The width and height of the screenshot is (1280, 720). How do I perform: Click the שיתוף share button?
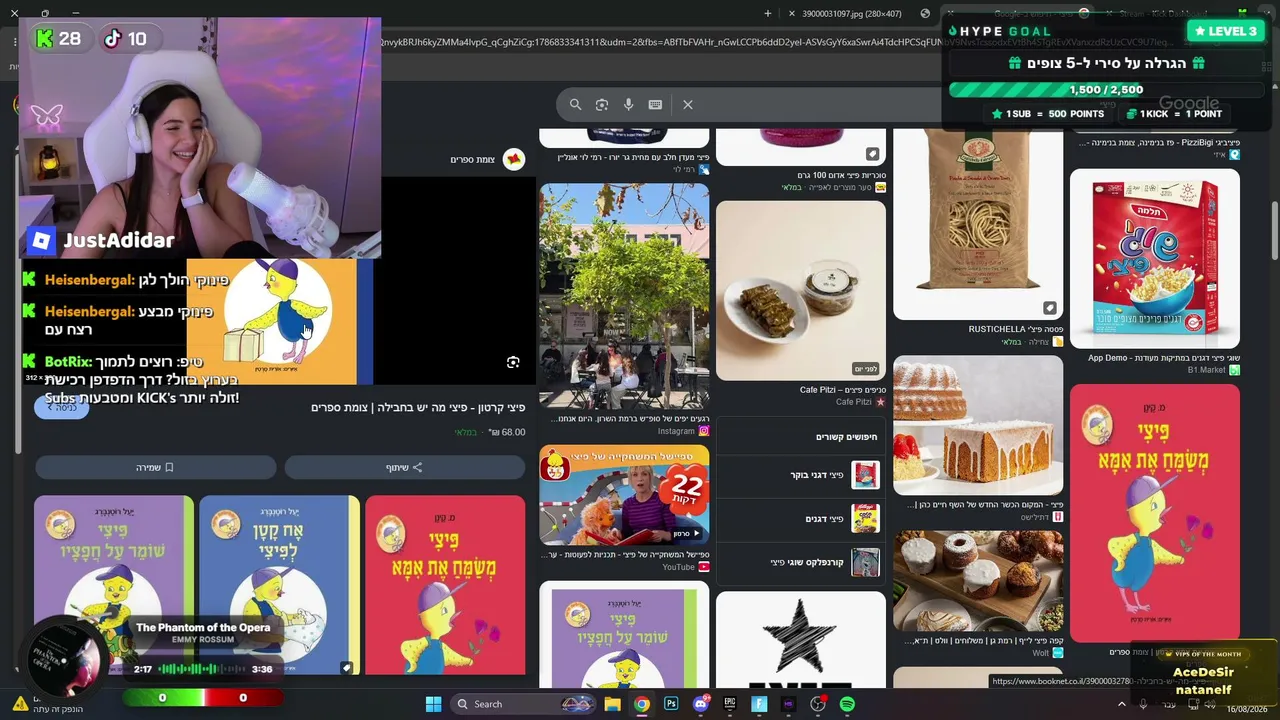(405, 467)
